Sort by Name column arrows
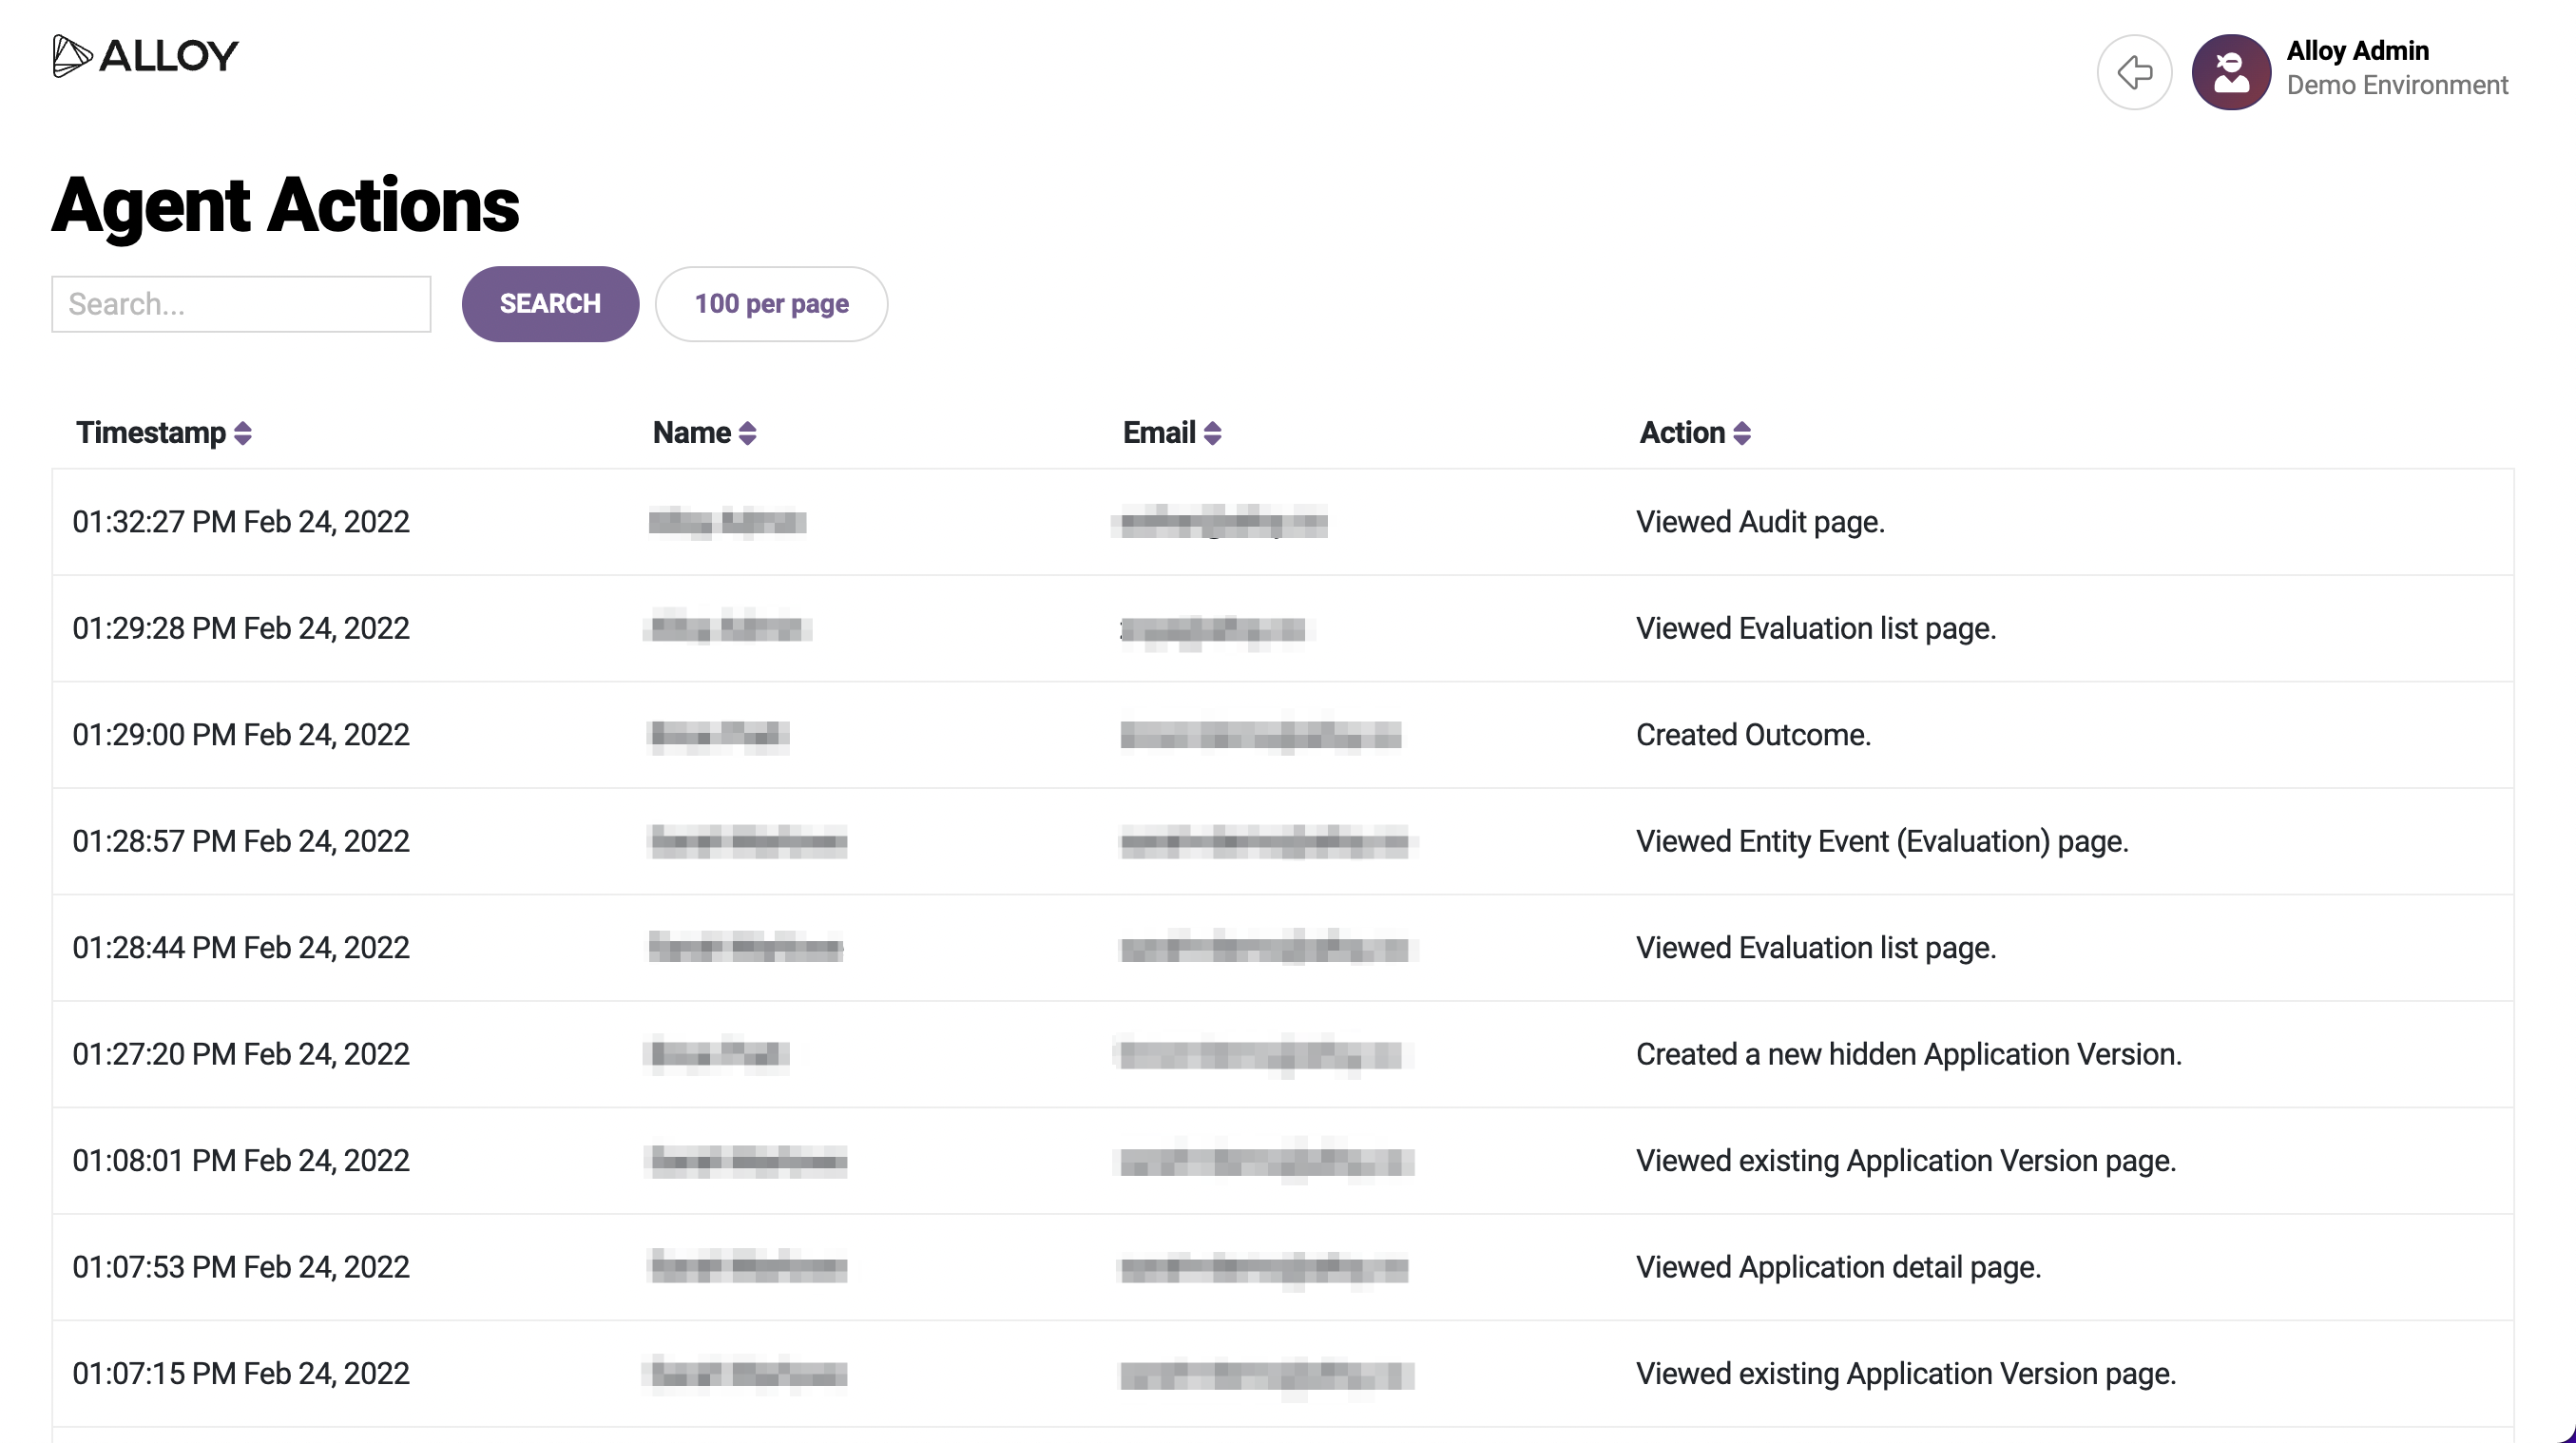Screen dimensions: 2576x1443 [x=747, y=433]
